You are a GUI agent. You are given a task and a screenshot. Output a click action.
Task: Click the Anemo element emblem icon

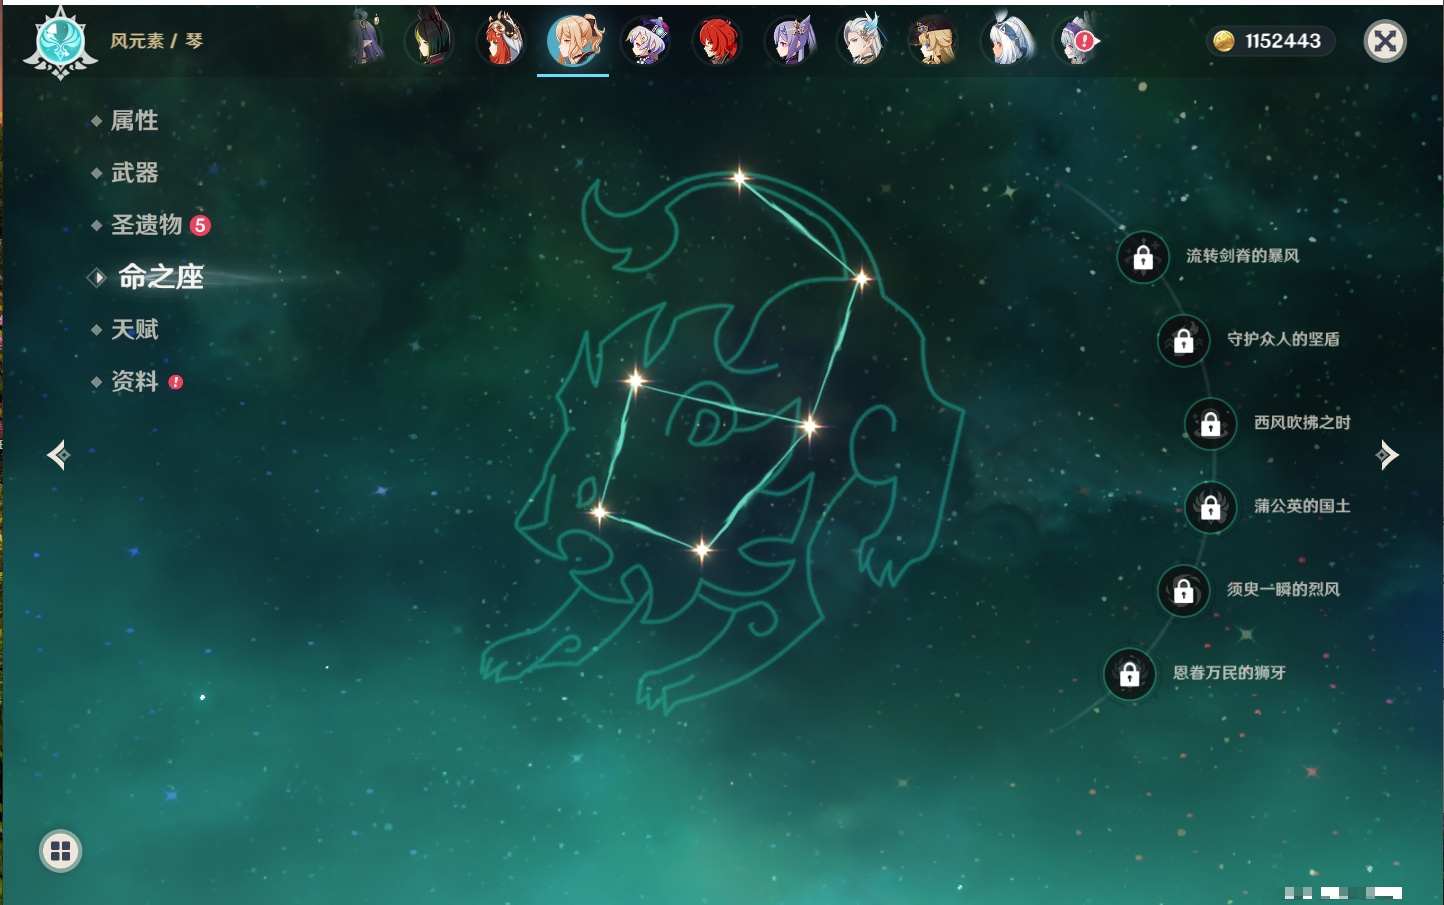click(x=60, y=42)
